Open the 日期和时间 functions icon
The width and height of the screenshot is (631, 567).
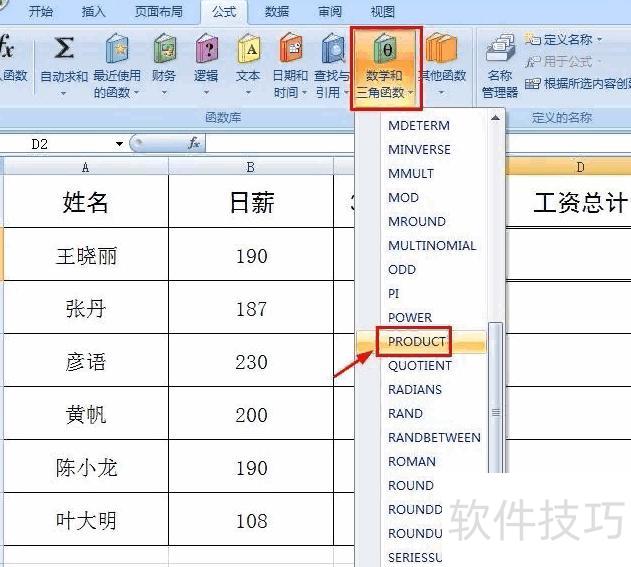291,47
